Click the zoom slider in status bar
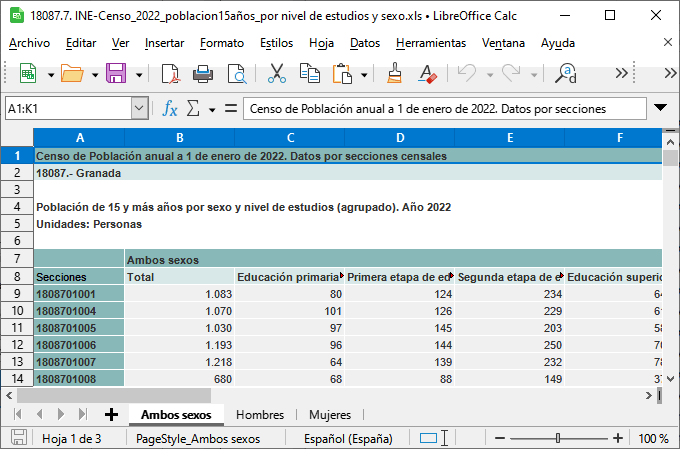Viewport: 680px width, 449px height. [x=557, y=438]
